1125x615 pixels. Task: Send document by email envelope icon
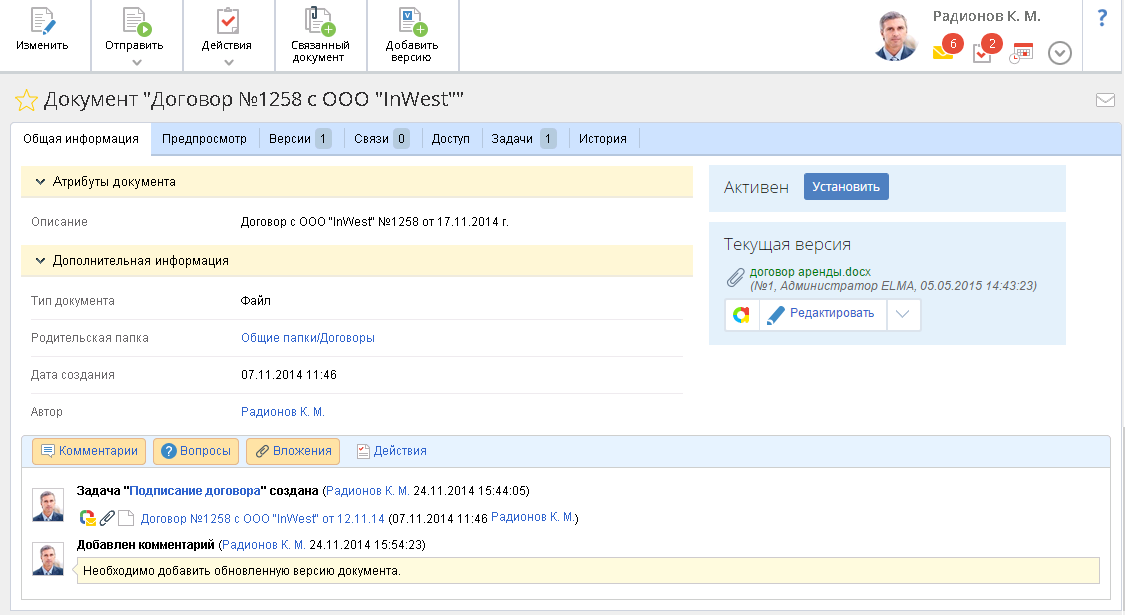[1105, 100]
